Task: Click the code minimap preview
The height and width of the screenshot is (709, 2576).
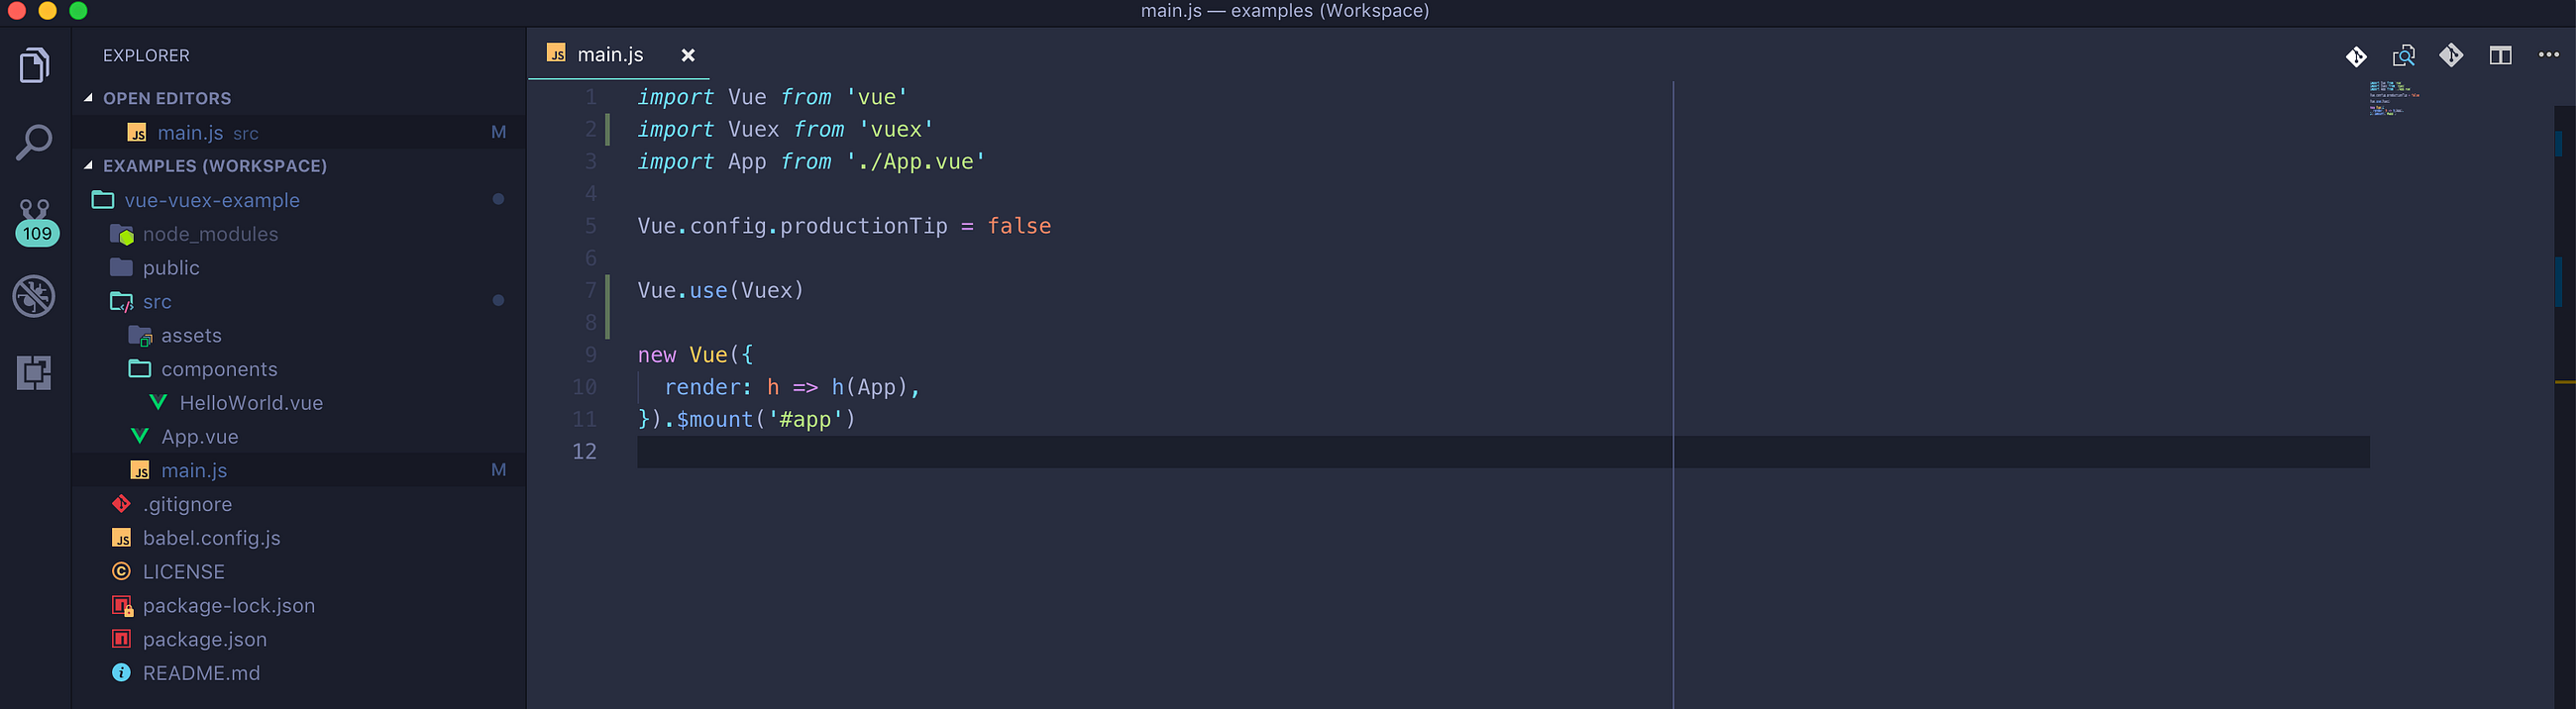Action: 2394,99
